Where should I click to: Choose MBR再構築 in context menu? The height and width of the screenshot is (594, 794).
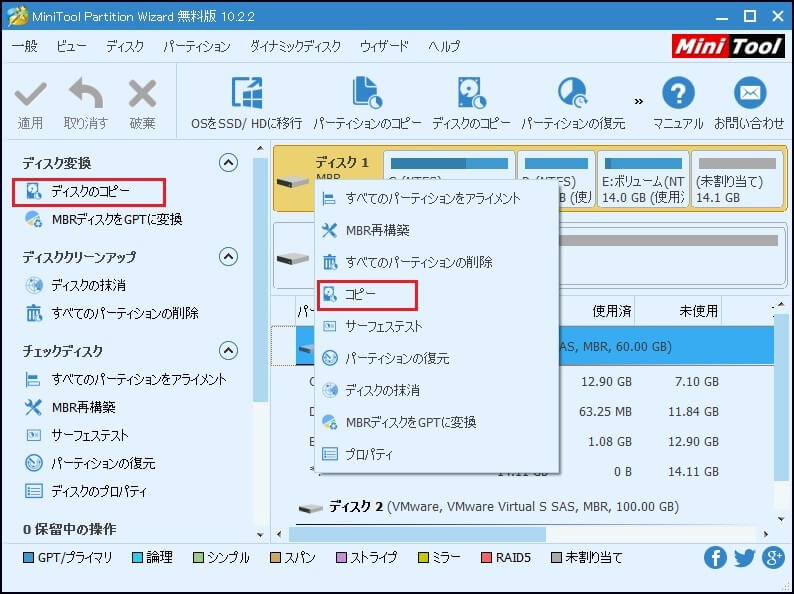pyautogui.click(x=437, y=231)
